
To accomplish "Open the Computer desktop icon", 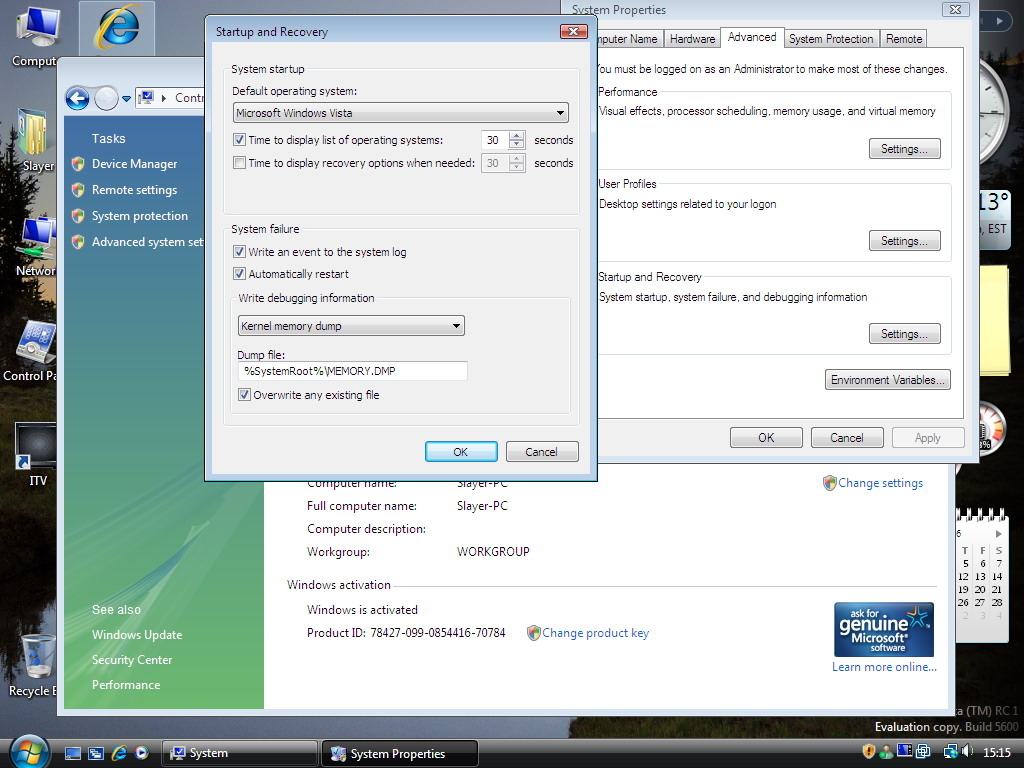I will [37, 36].
